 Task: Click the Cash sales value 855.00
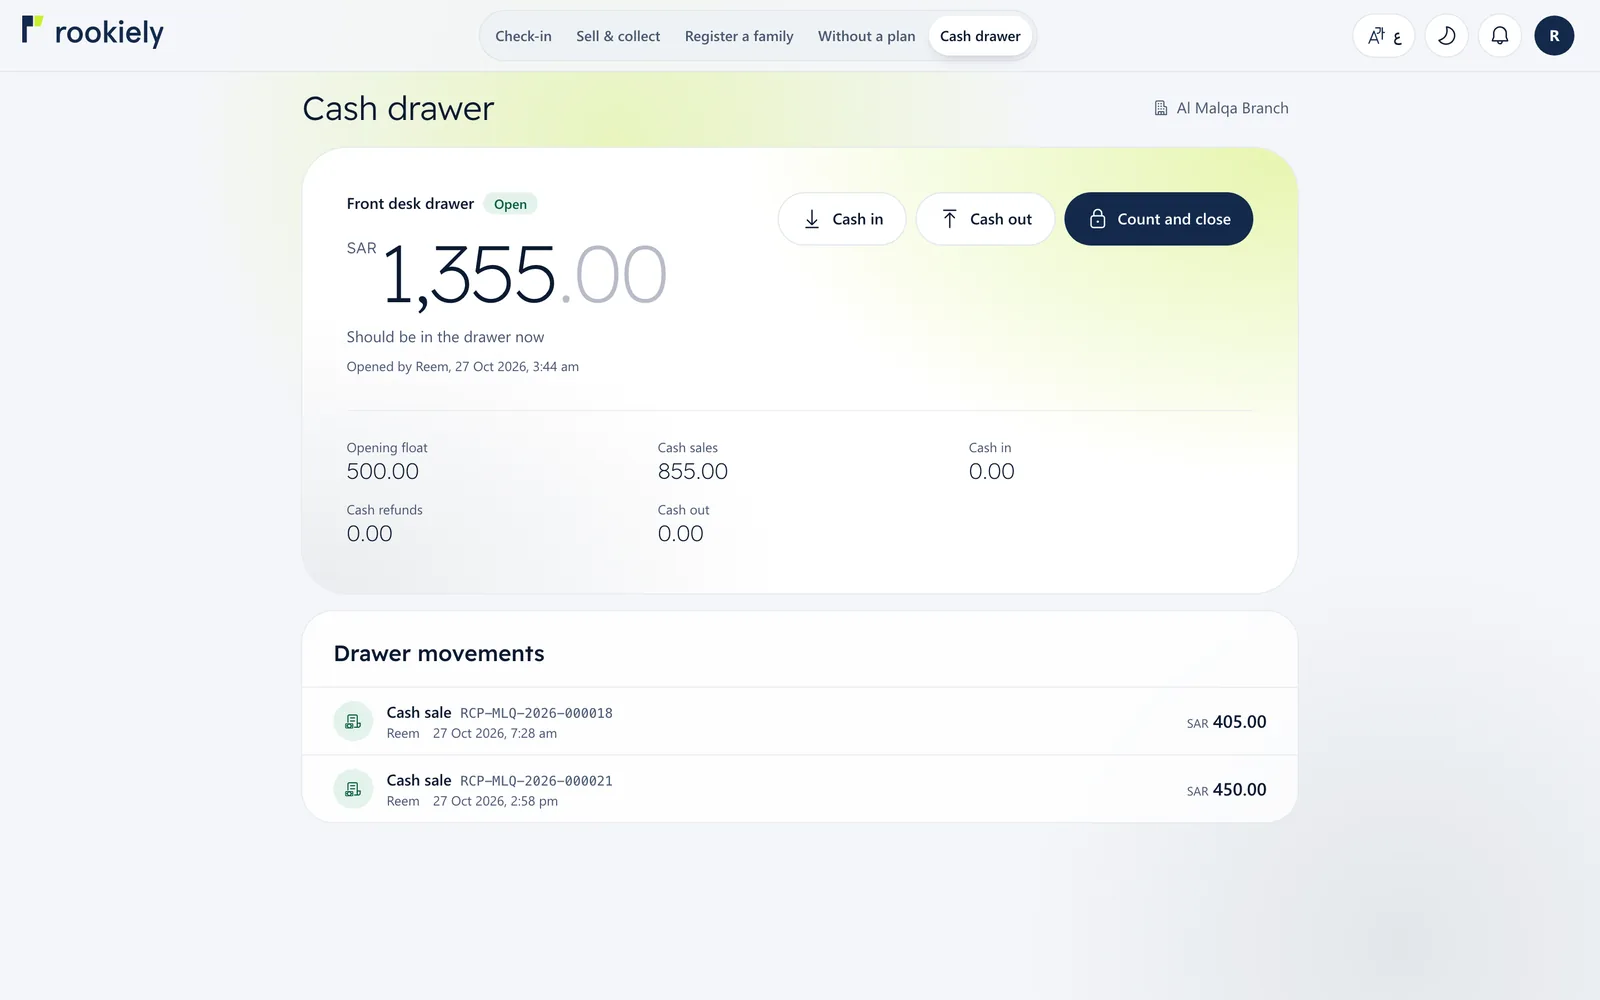pyautogui.click(x=693, y=472)
